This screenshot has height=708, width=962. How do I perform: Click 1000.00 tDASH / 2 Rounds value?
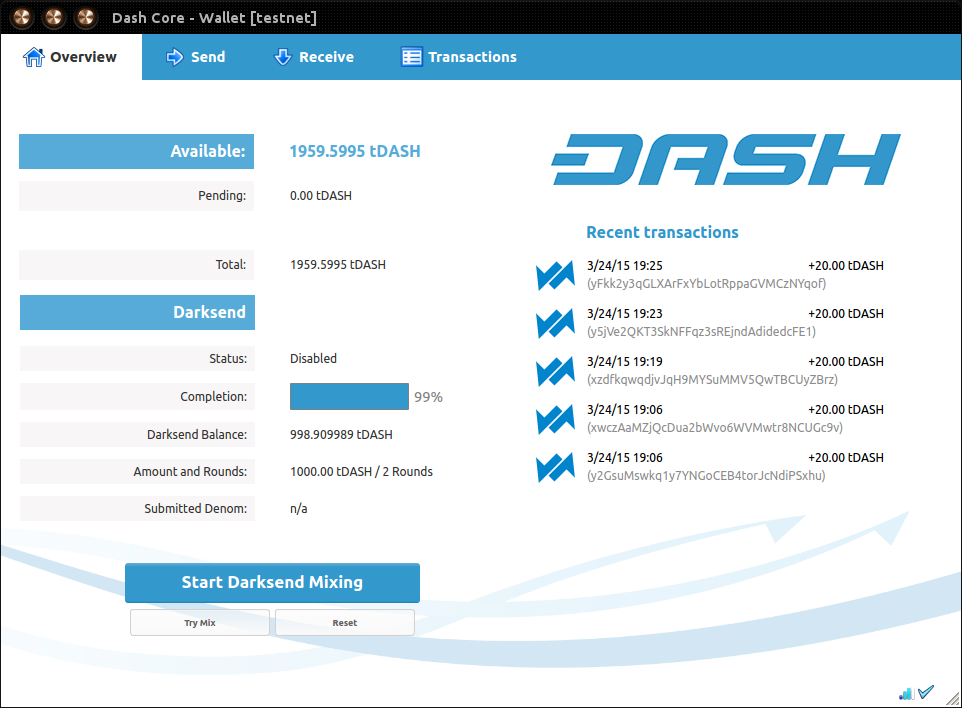pyautogui.click(x=361, y=471)
